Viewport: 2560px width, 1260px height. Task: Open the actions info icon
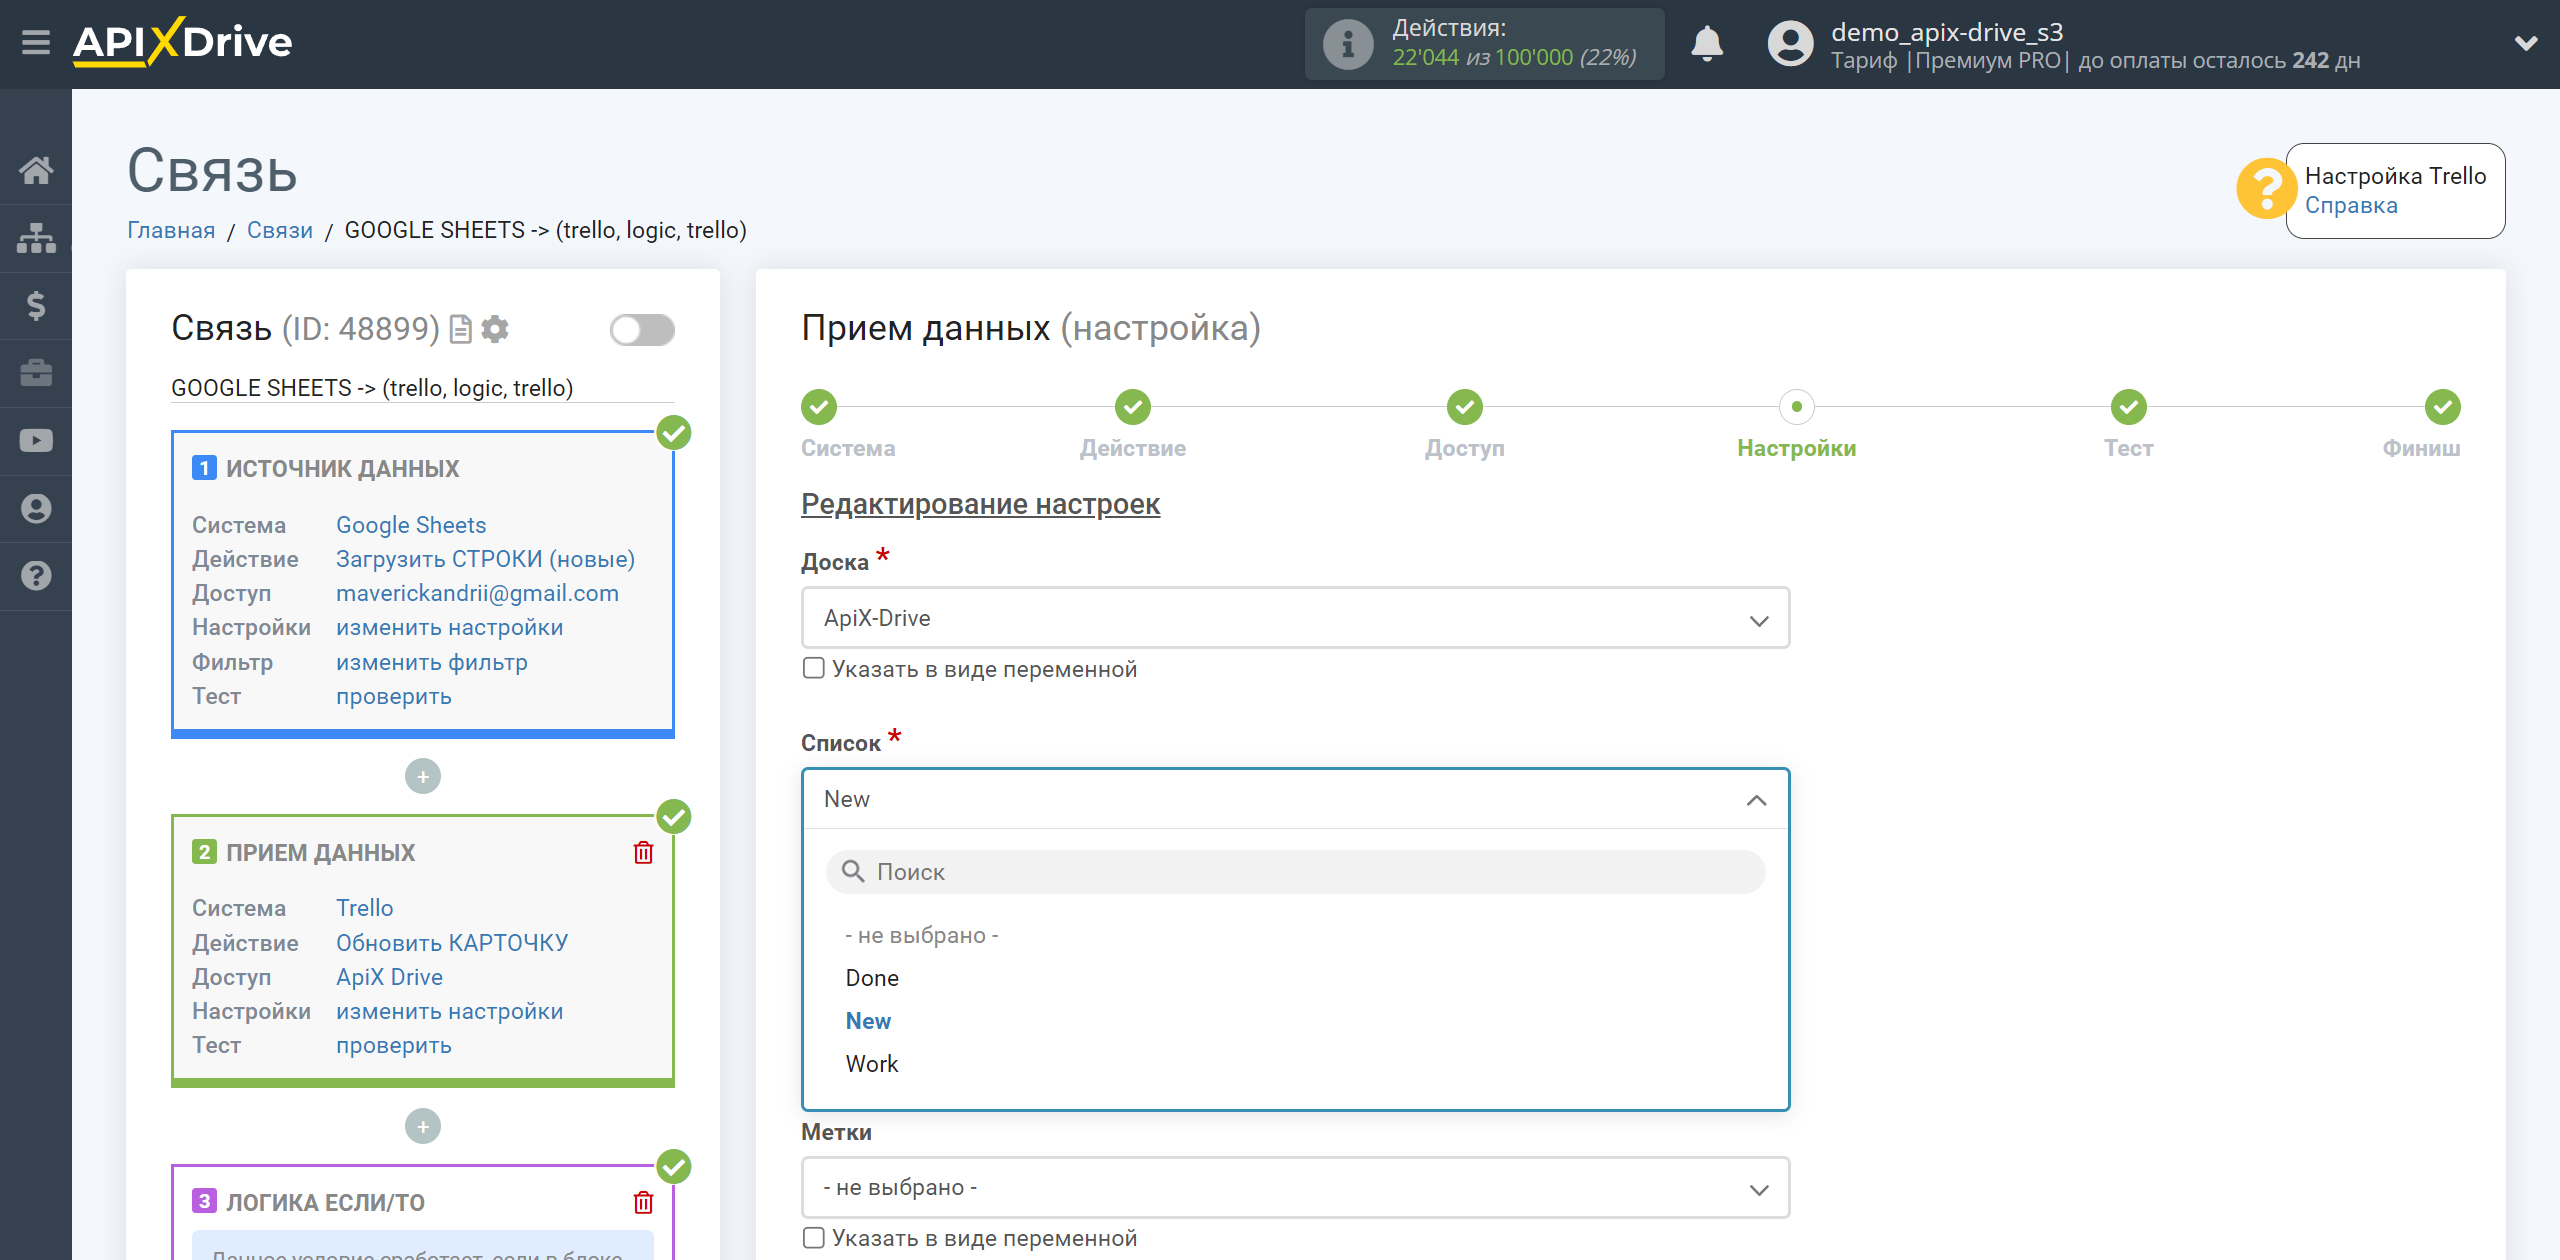coord(1347,44)
